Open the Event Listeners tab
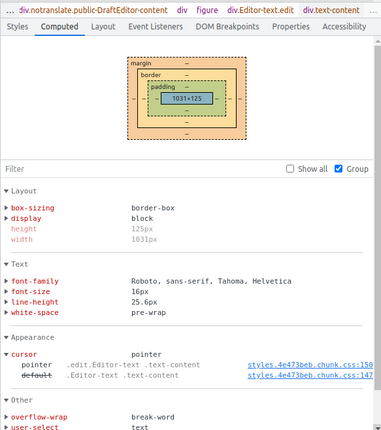 pyautogui.click(x=156, y=27)
